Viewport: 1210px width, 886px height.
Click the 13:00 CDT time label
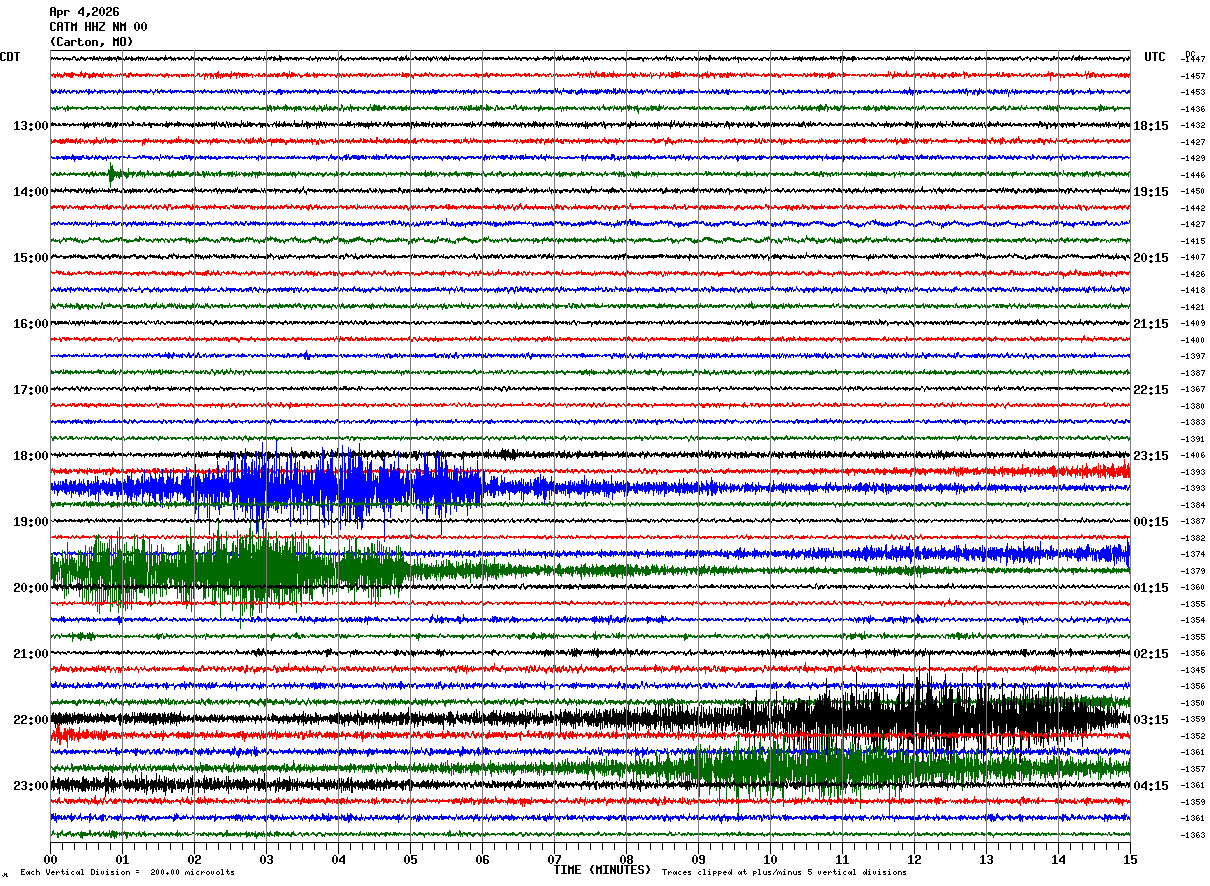coord(30,126)
